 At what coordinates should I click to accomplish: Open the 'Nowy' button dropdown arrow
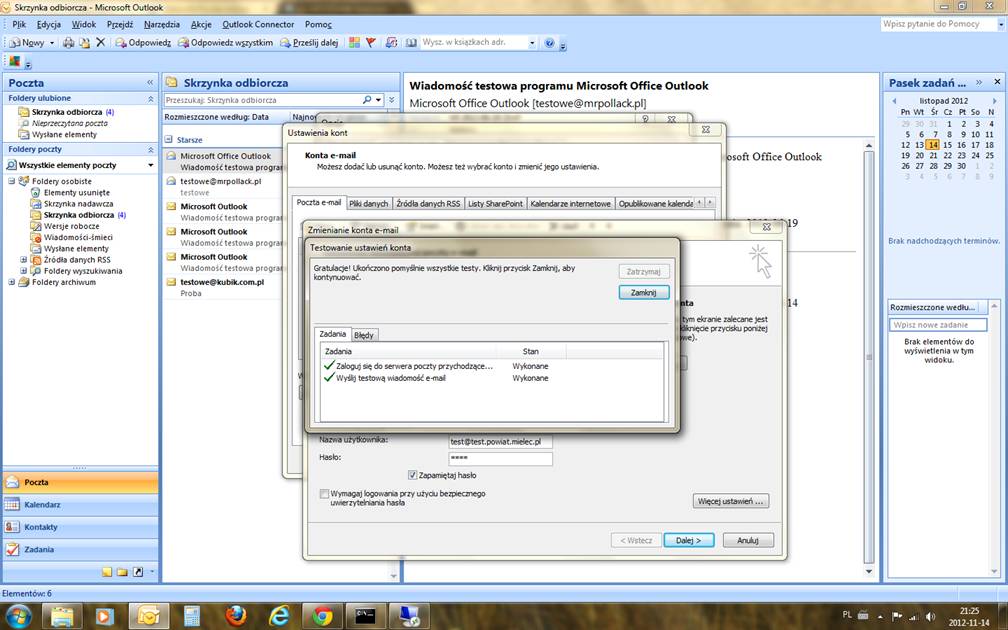click(x=51, y=43)
